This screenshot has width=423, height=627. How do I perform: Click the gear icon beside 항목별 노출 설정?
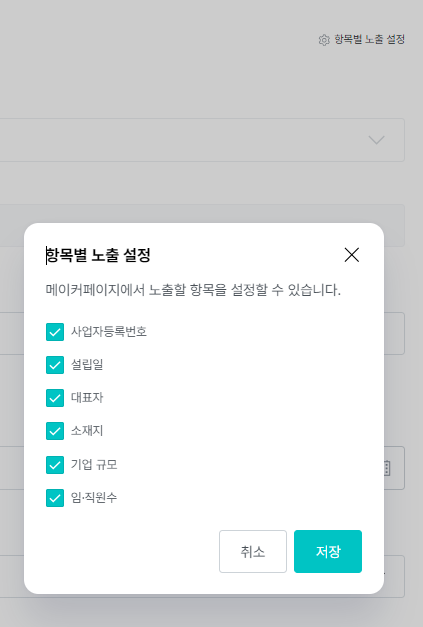(x=324, y=40)
